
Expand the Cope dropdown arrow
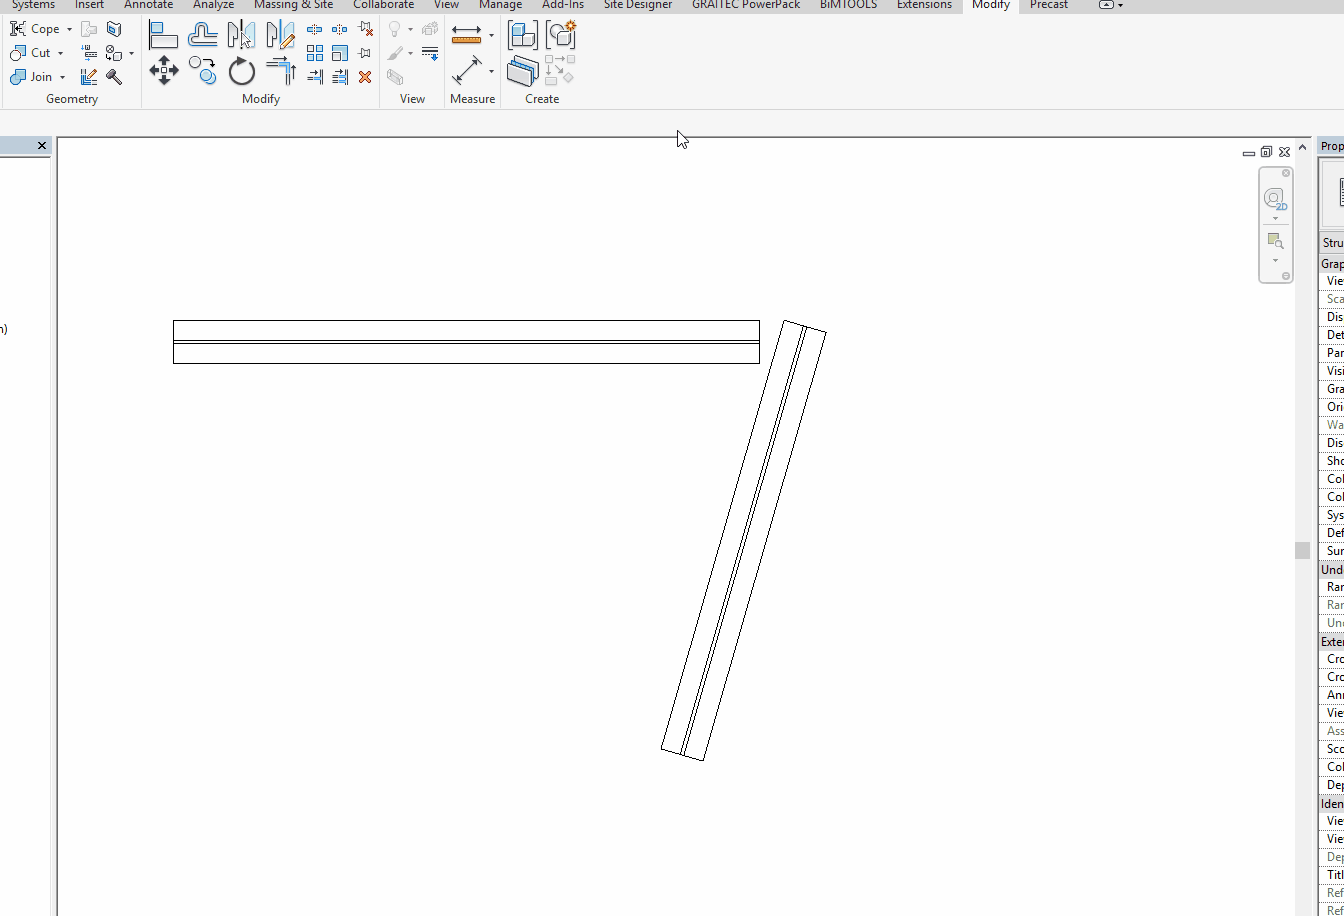tap(69, 28)
